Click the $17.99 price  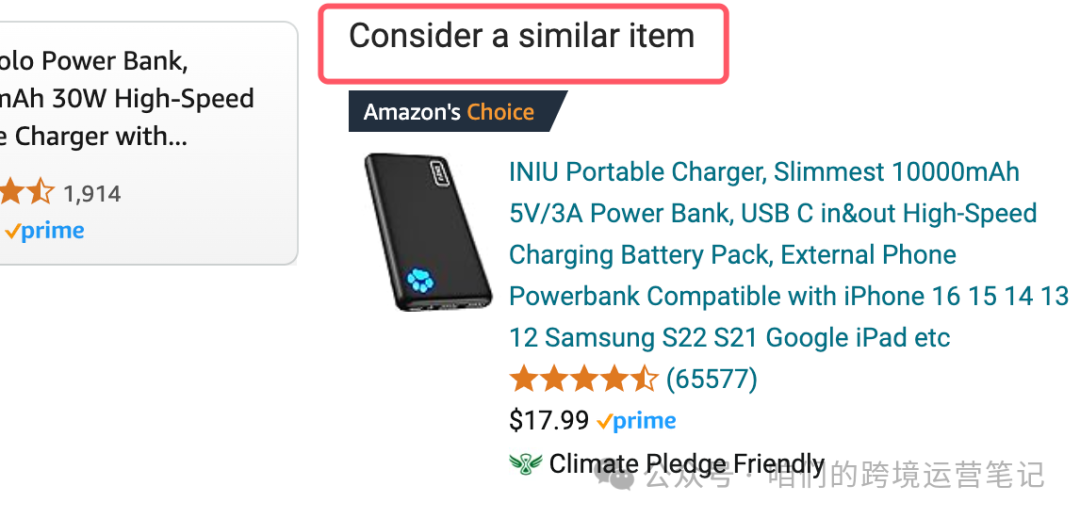[549, 421]
